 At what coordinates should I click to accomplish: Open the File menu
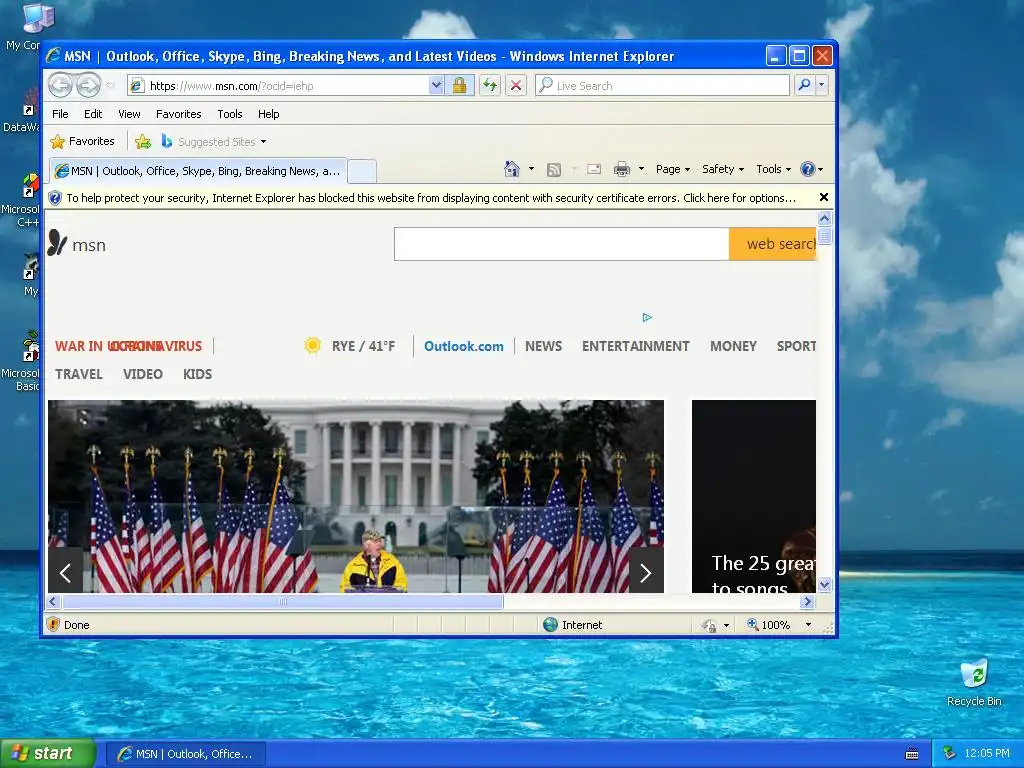tap(60, 114)
